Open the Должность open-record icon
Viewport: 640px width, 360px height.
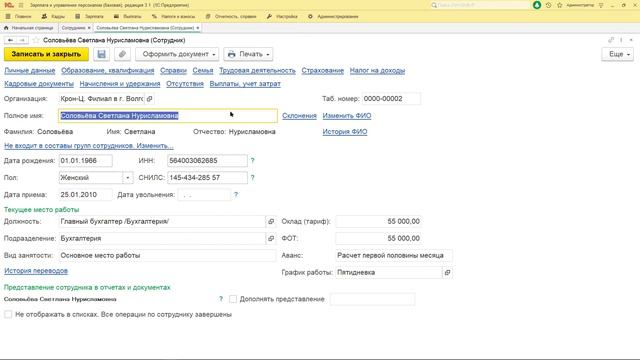pos(271,221)
